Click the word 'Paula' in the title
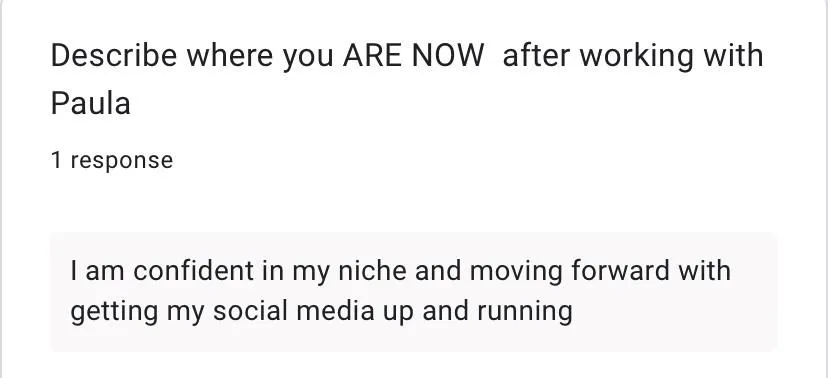 click(x=90, y=103)
